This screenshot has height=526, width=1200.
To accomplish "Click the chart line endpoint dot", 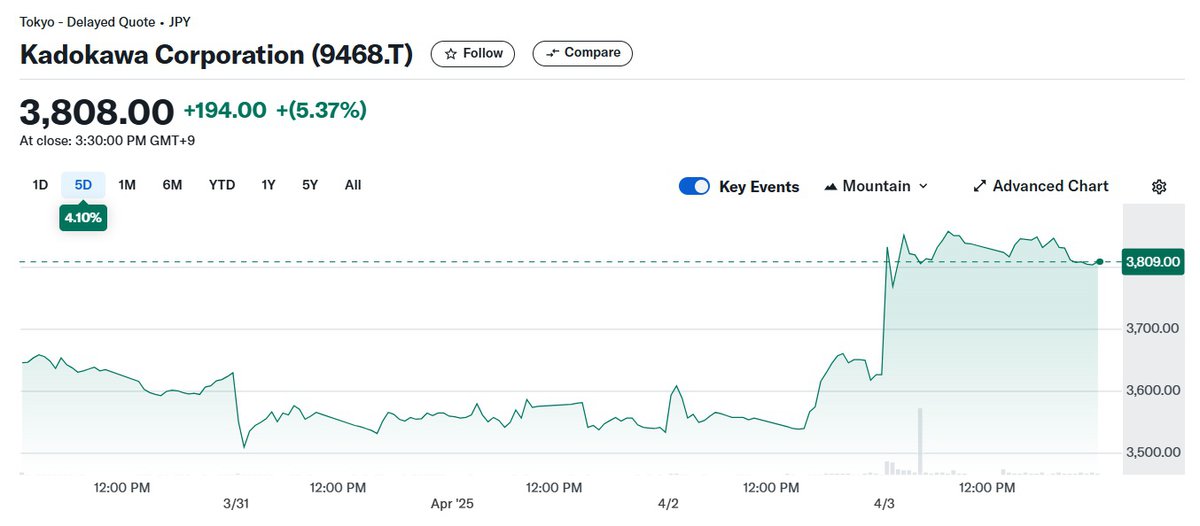I will (1099, 262).
